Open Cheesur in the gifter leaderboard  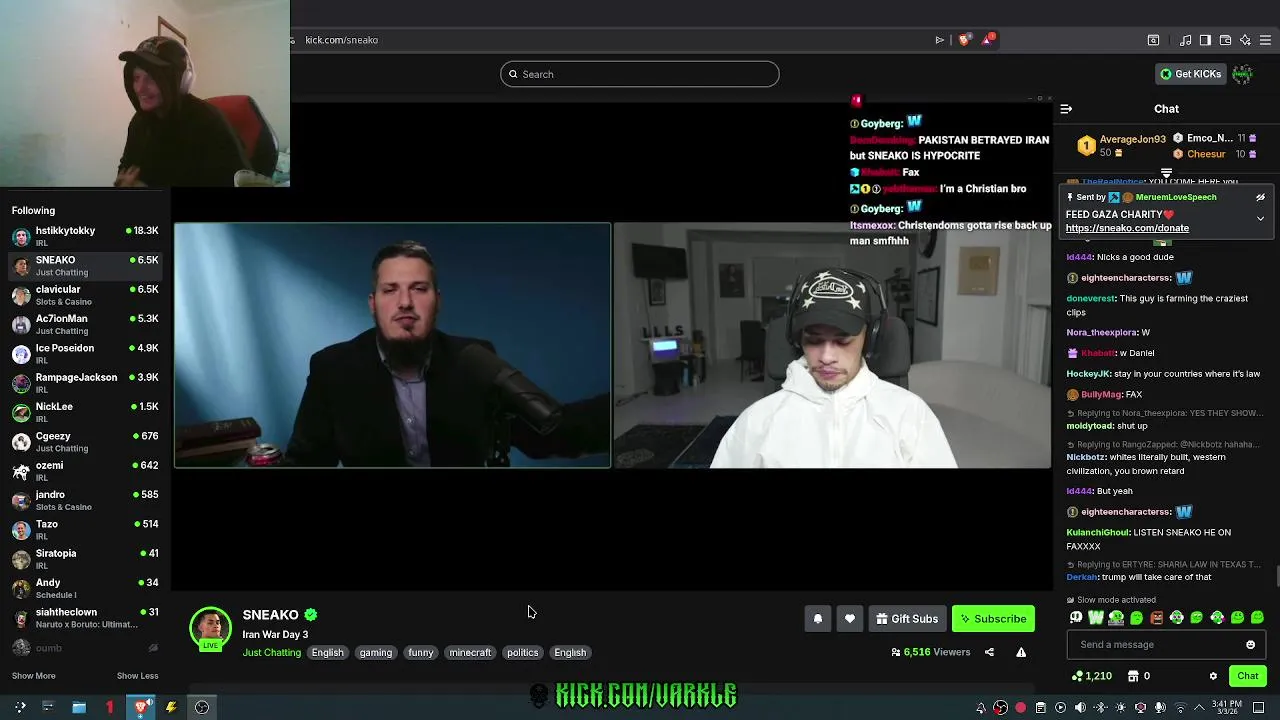(x=1215, y=154)
